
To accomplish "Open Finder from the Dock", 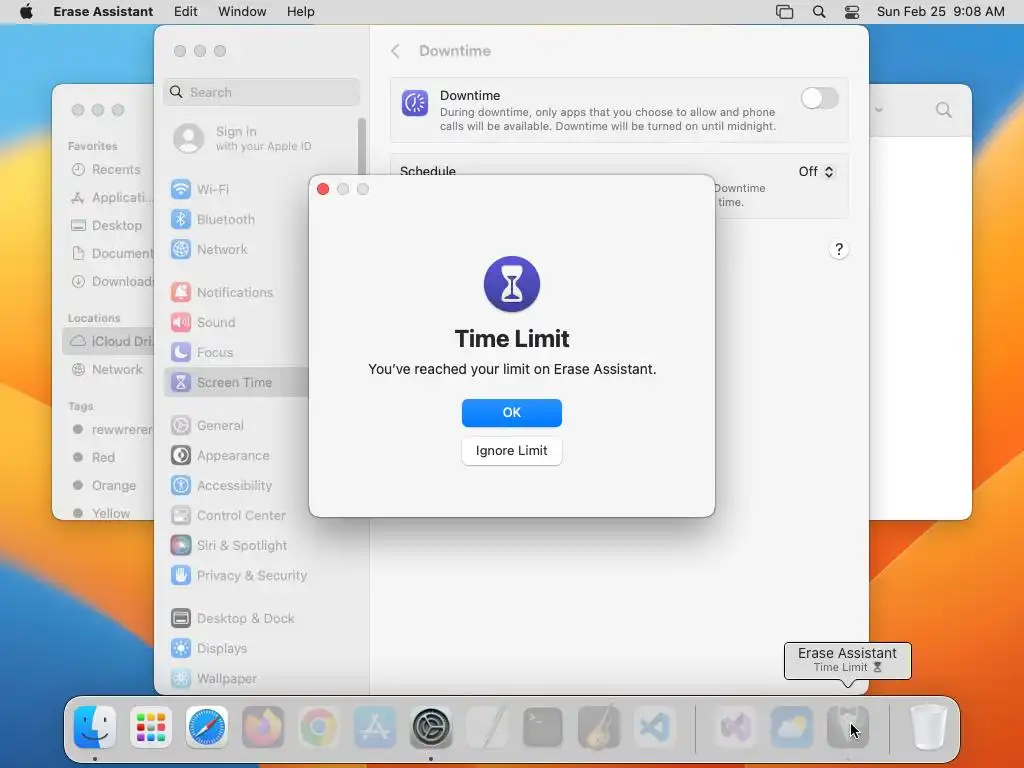I will point(95,727).
